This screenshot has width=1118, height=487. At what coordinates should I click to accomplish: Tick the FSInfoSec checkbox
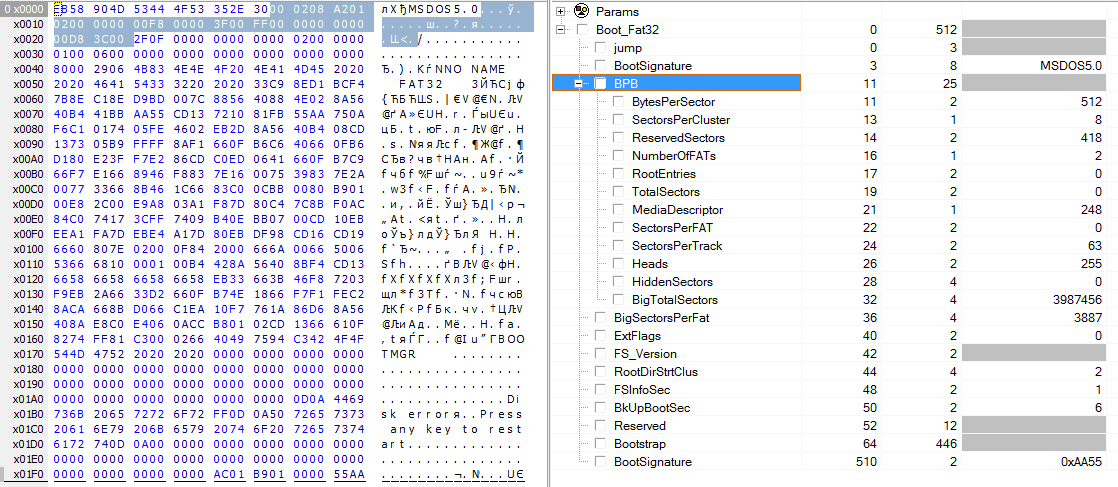600,389
